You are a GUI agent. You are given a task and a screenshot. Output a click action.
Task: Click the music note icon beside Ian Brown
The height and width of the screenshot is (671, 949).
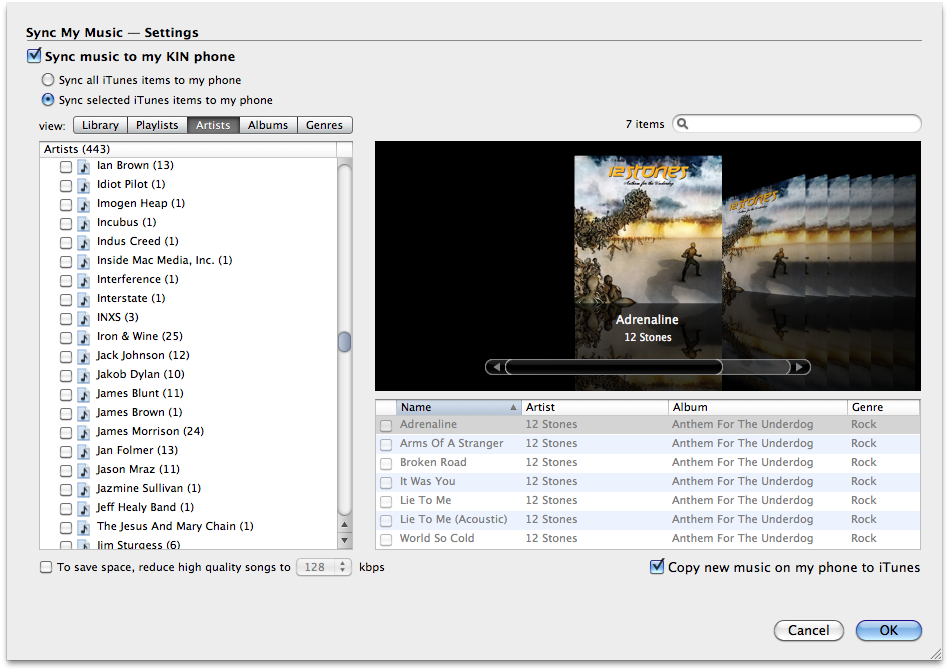pos(84,166)
